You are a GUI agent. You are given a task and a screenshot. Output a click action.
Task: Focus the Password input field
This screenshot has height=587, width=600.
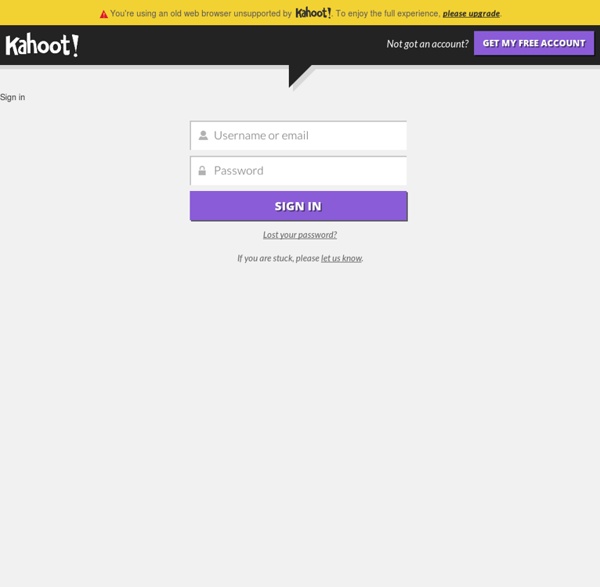pyautogui.click(x=305, y=171)
